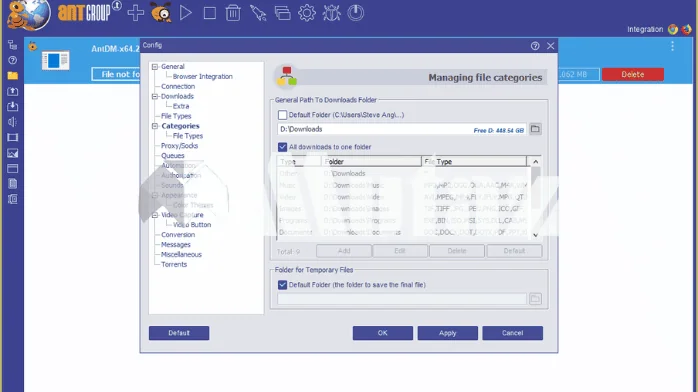
Task: Open the three-dot menu on the download row
Action: pyautogui.click(x=672, y=46)
